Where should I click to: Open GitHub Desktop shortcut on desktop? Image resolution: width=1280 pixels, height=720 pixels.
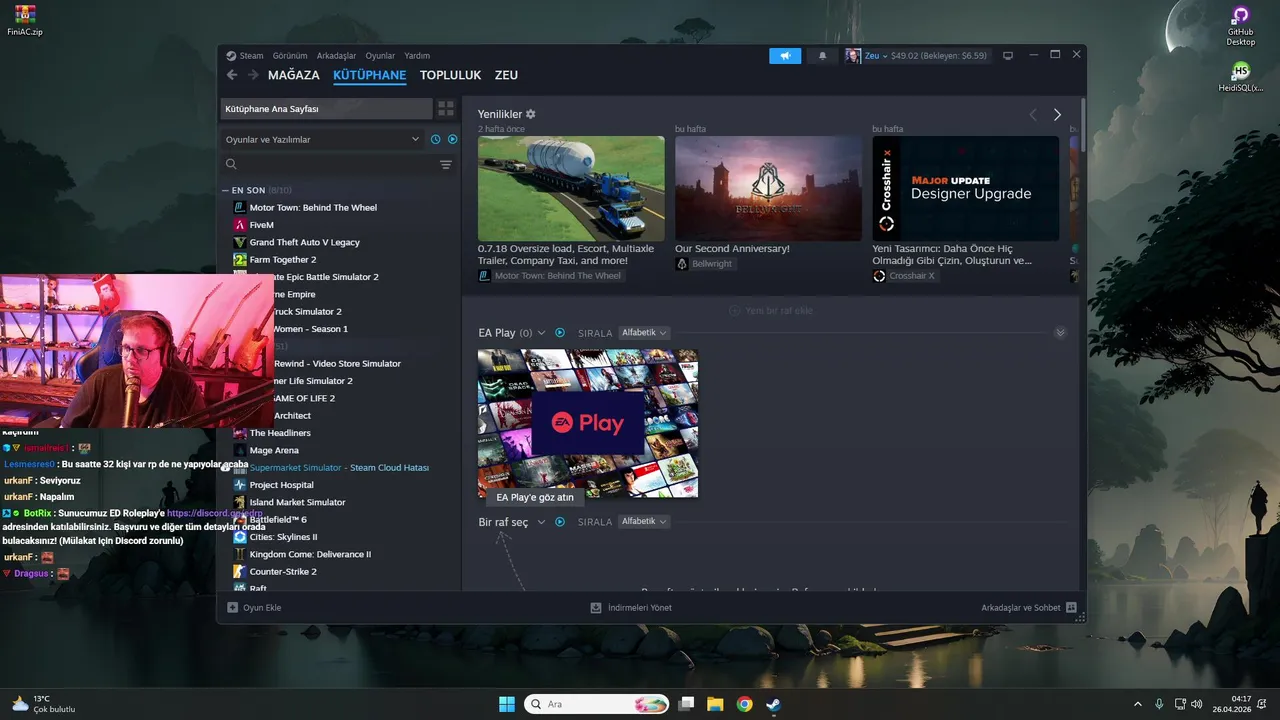(x=1241, y=25)
